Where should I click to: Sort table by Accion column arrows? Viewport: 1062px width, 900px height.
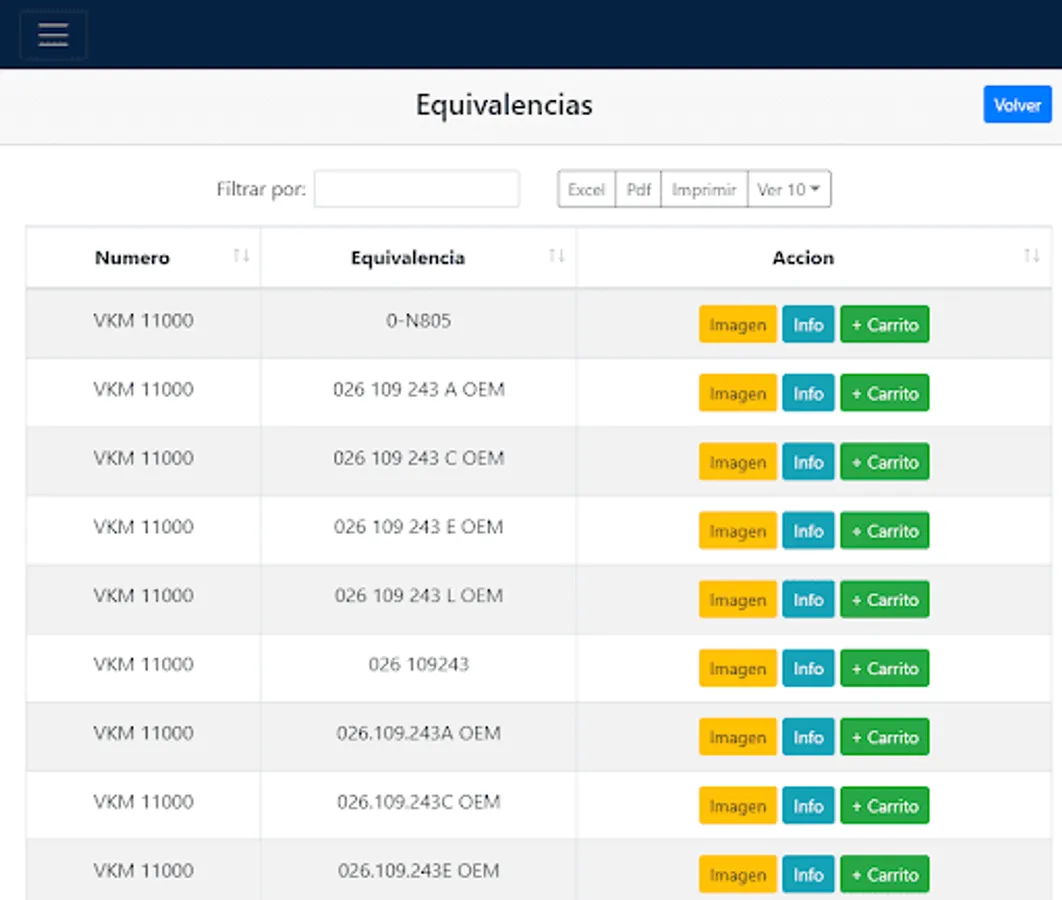coord(1031,256)
